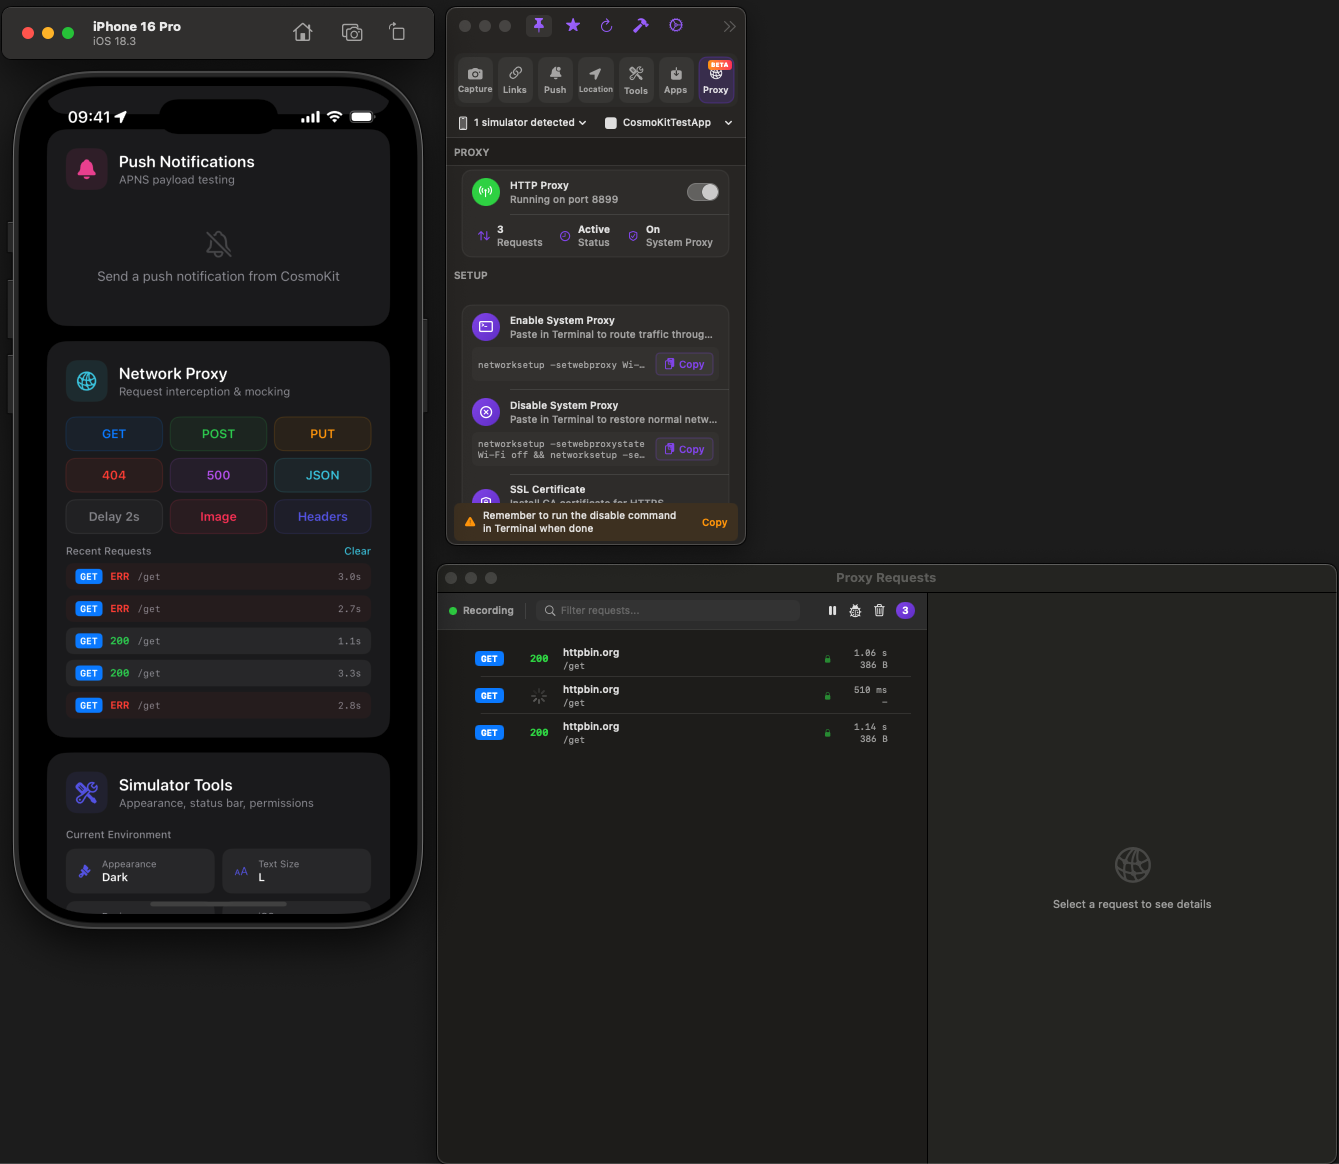Click the purple star icon in the titlebar
Viewport: 1339px width, 1164px height.
pyautogui.click(x=573, y=26)
